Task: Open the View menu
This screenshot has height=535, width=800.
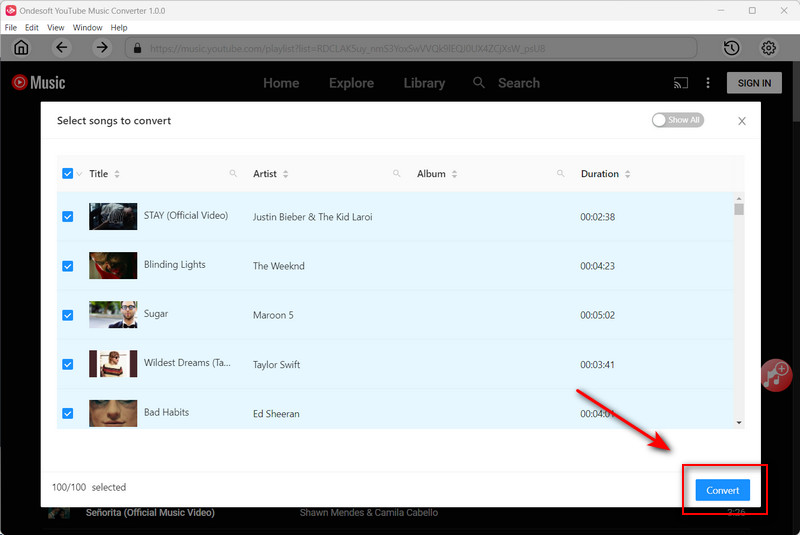Action: pos(56,28)
